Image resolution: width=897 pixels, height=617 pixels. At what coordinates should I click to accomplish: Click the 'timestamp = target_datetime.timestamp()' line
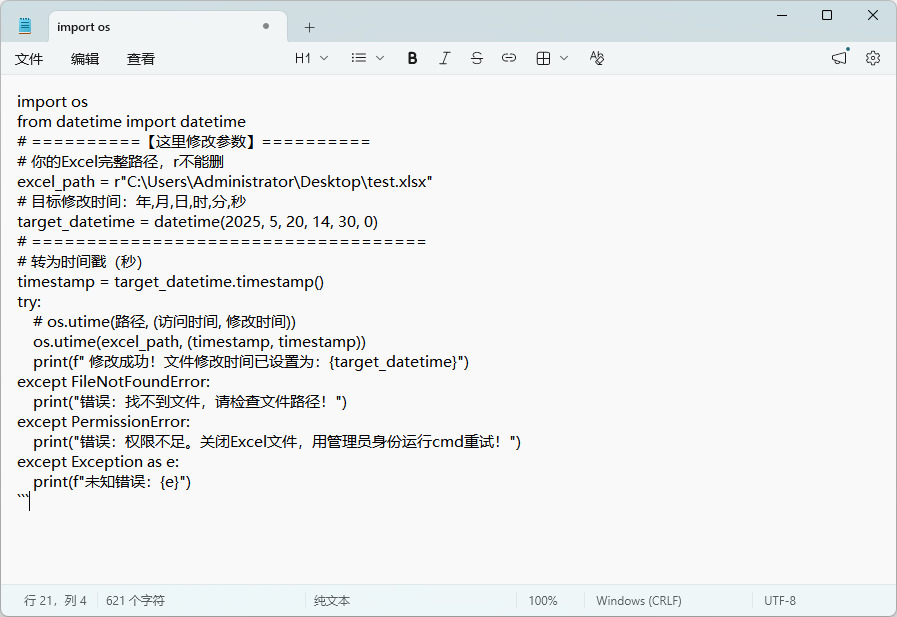(x=170, y=282)
